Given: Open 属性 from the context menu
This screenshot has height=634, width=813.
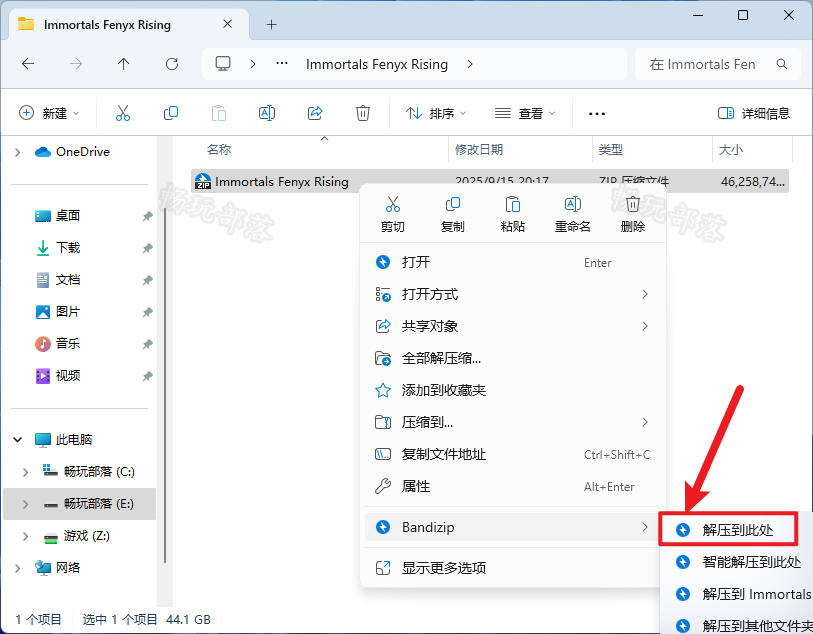Looking at the screenshot, I should (x=513, y=486).
